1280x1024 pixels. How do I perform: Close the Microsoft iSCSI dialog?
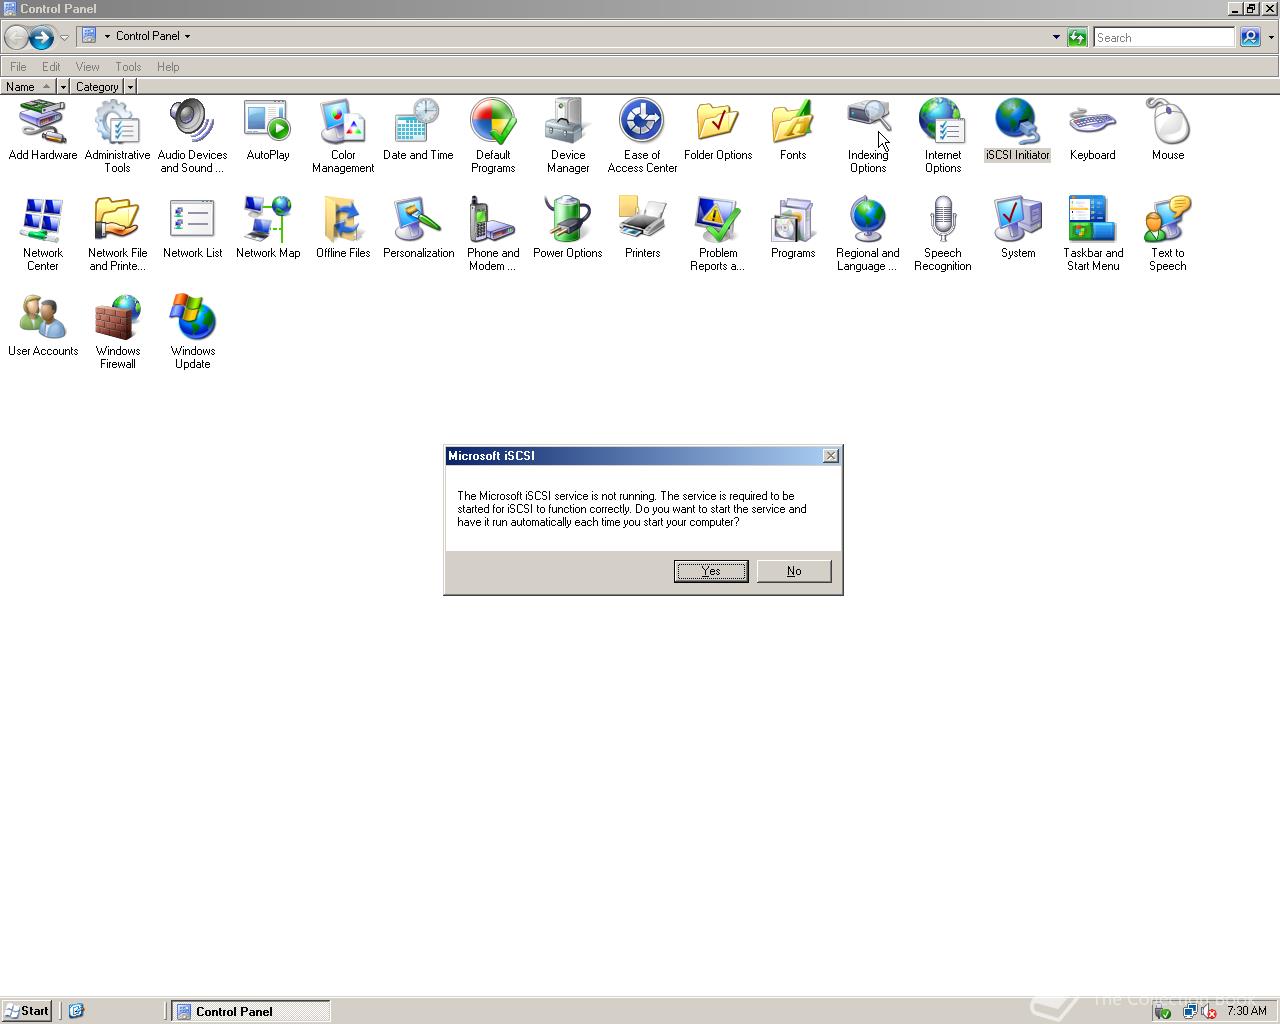tap(831, 456)
